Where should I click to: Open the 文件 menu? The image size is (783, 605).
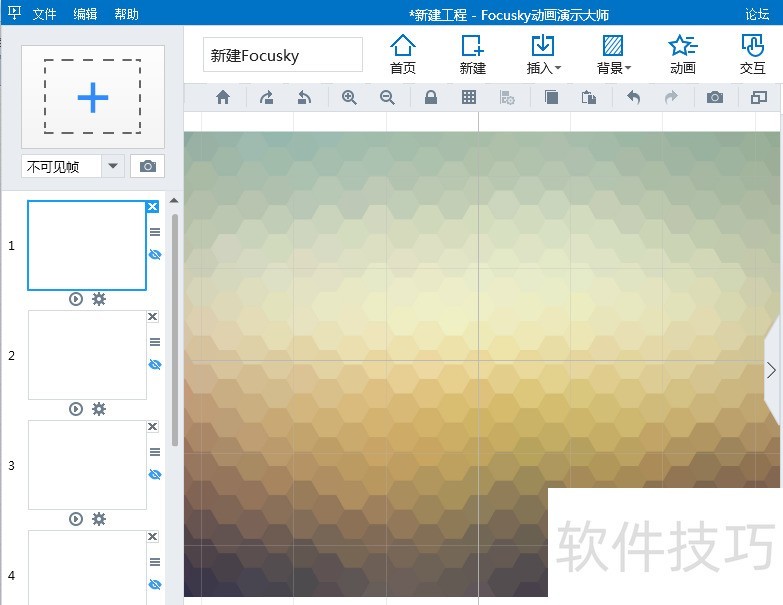pos(44,14)
